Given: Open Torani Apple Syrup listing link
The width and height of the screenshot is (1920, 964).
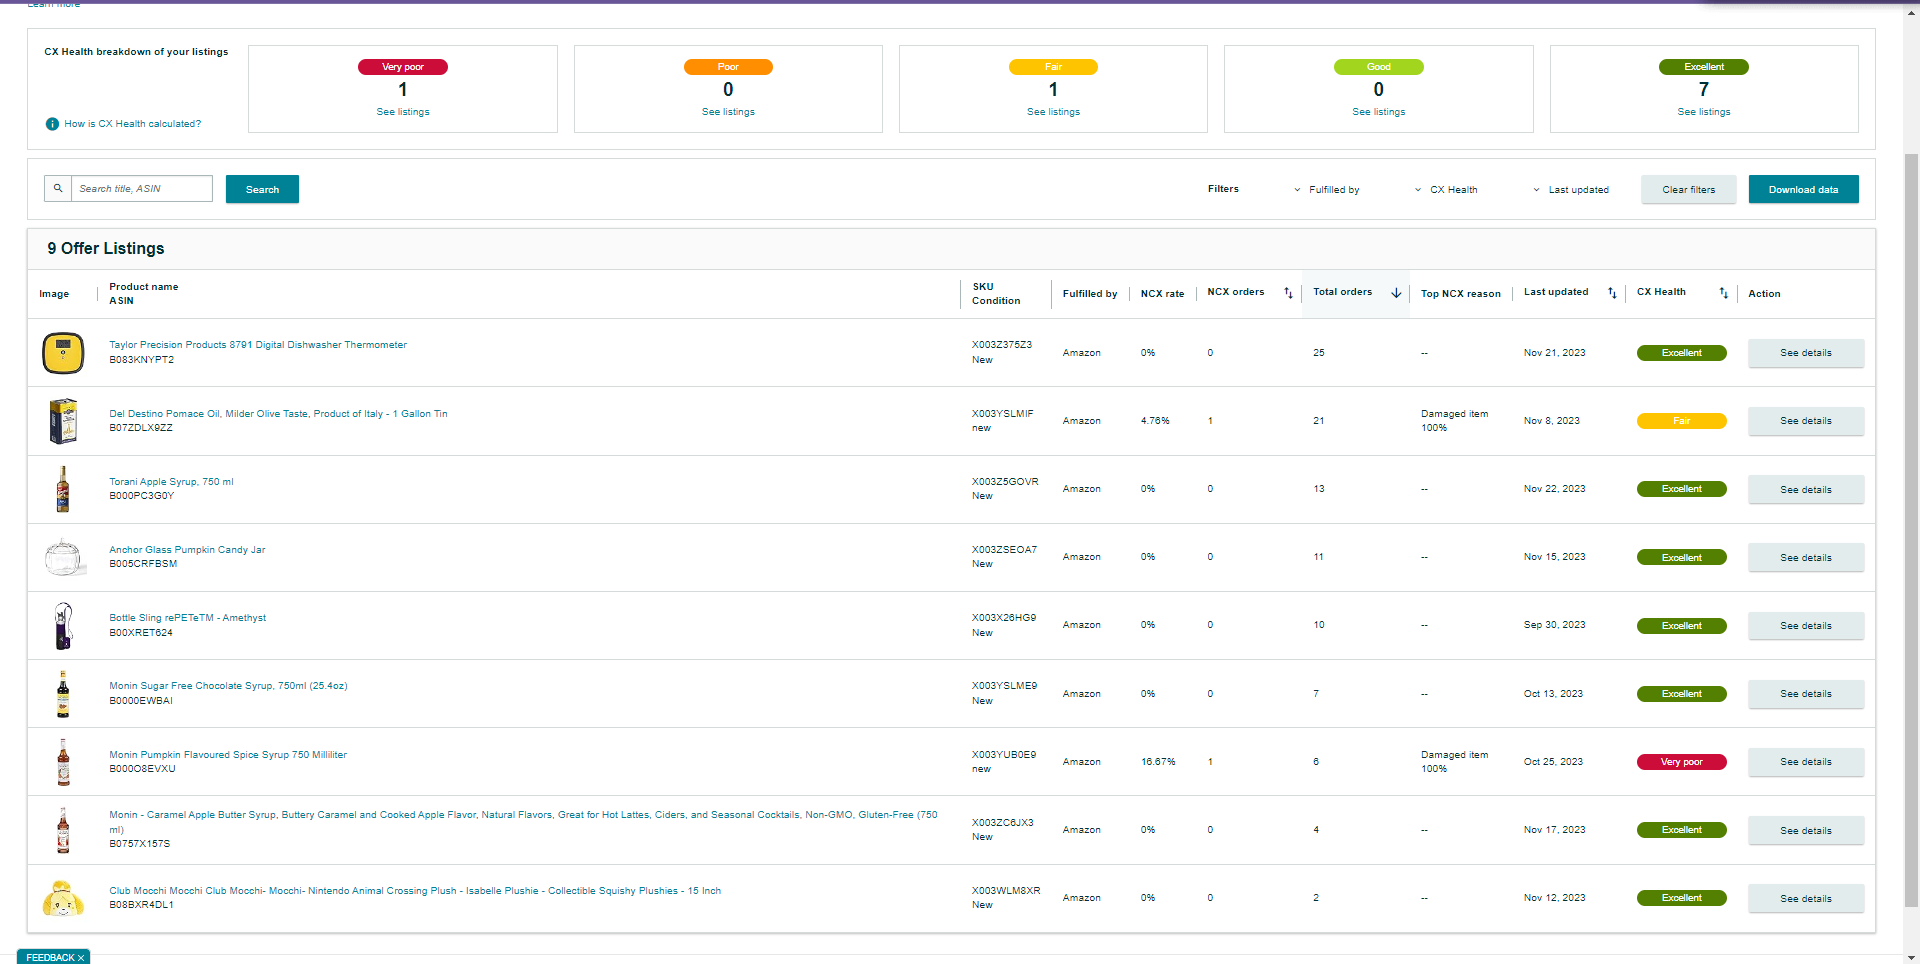Looking at the screenshot, I should click(x=171, y=482).
